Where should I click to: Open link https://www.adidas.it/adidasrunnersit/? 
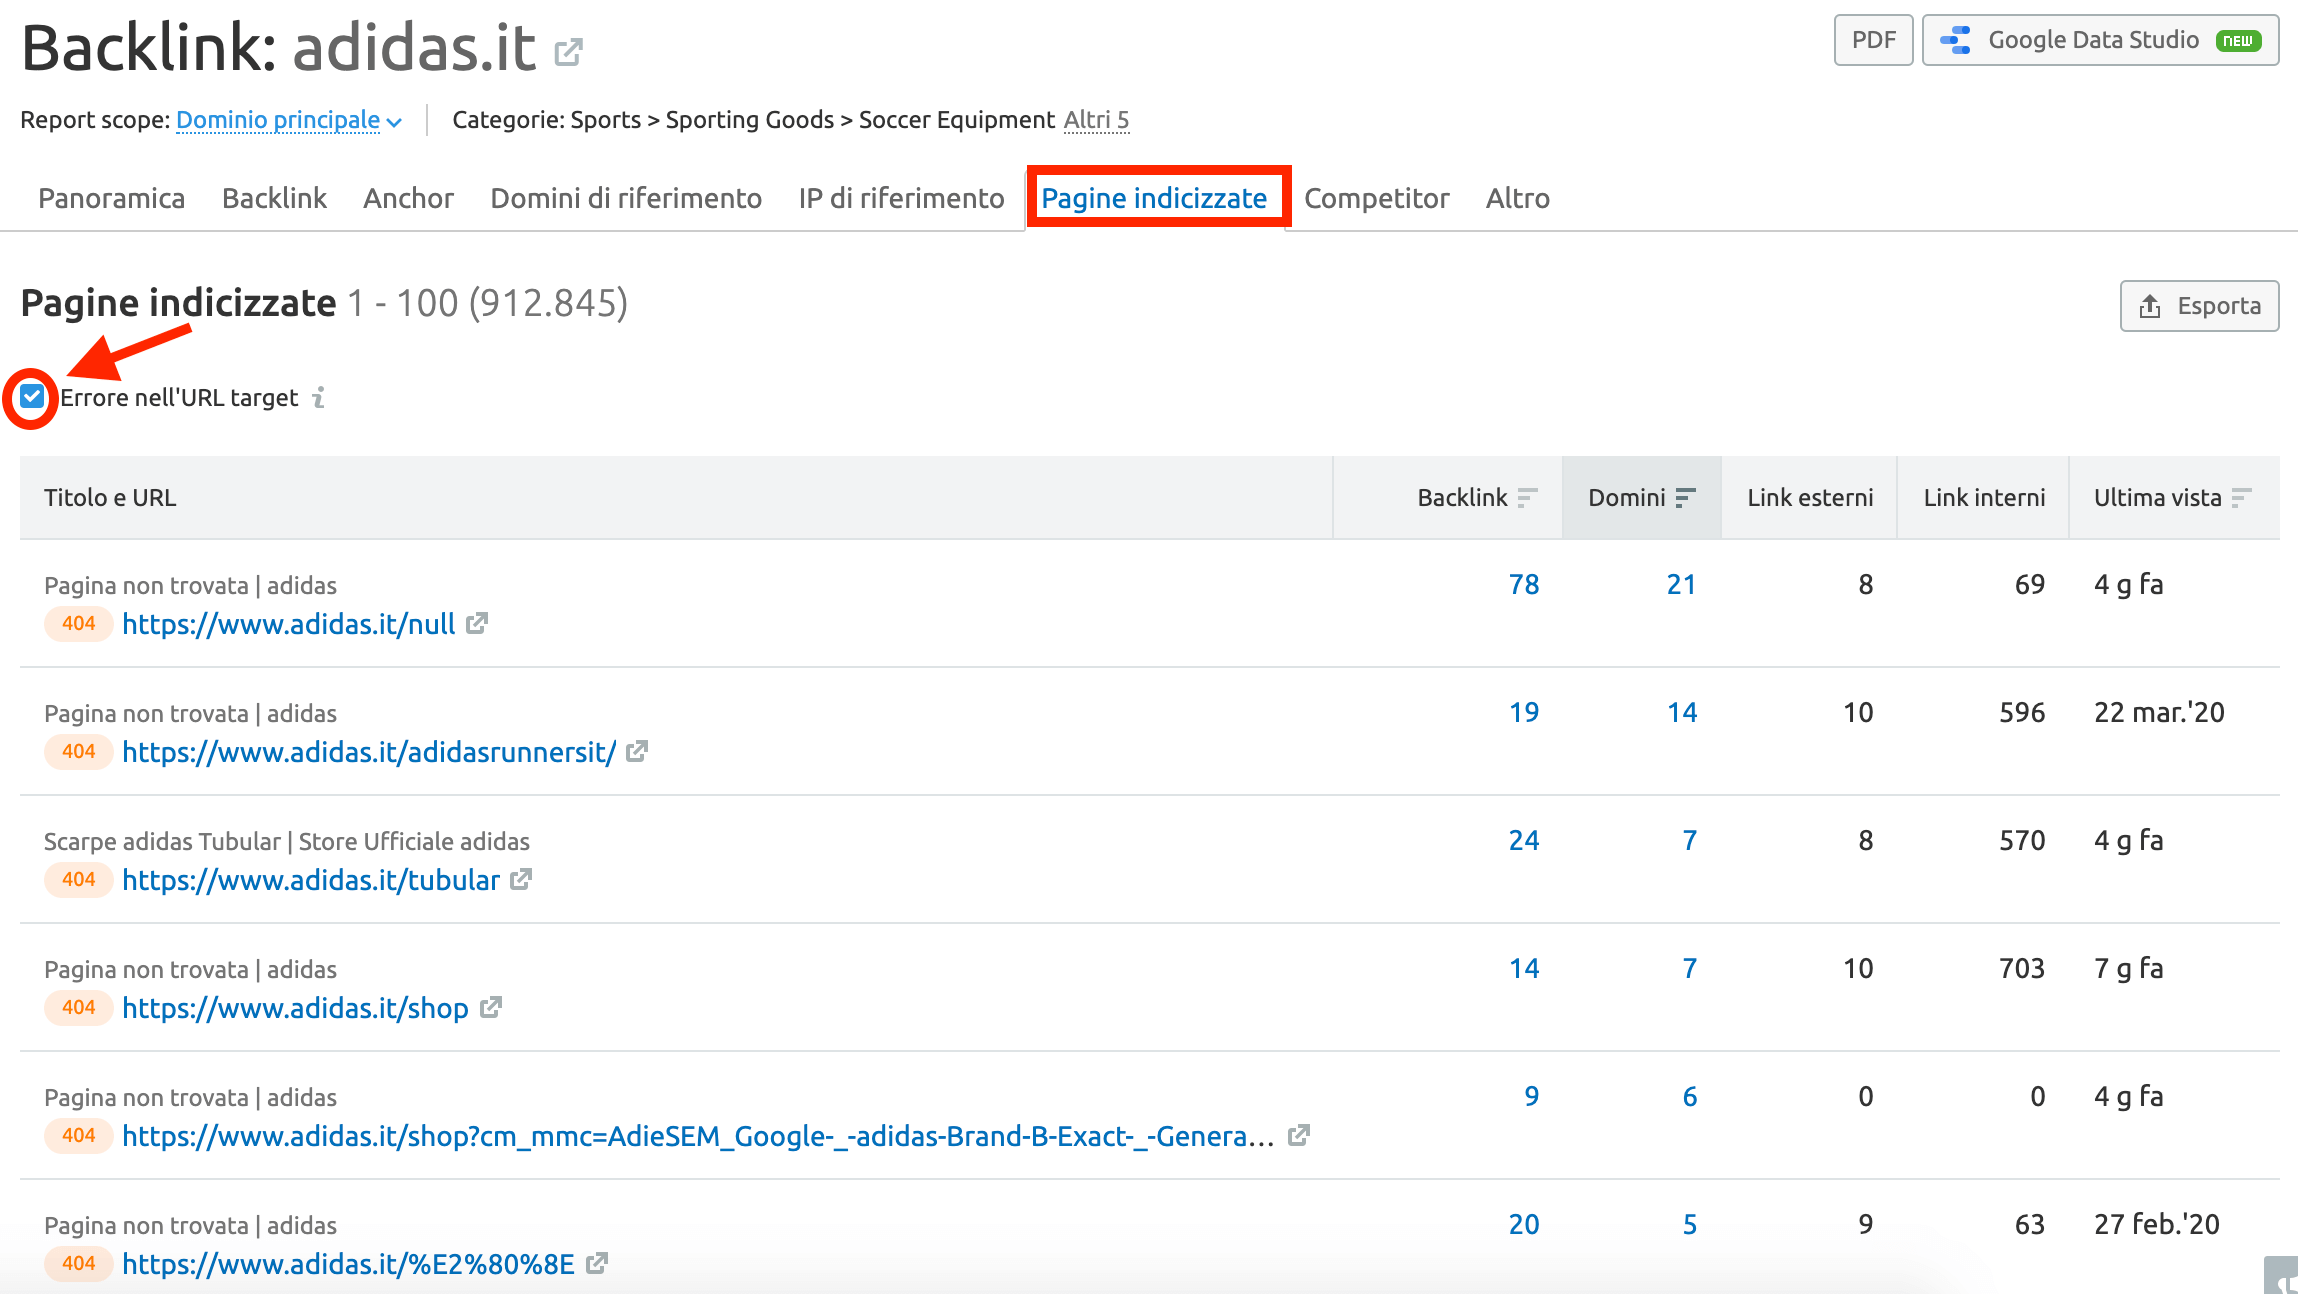point(369,752)
